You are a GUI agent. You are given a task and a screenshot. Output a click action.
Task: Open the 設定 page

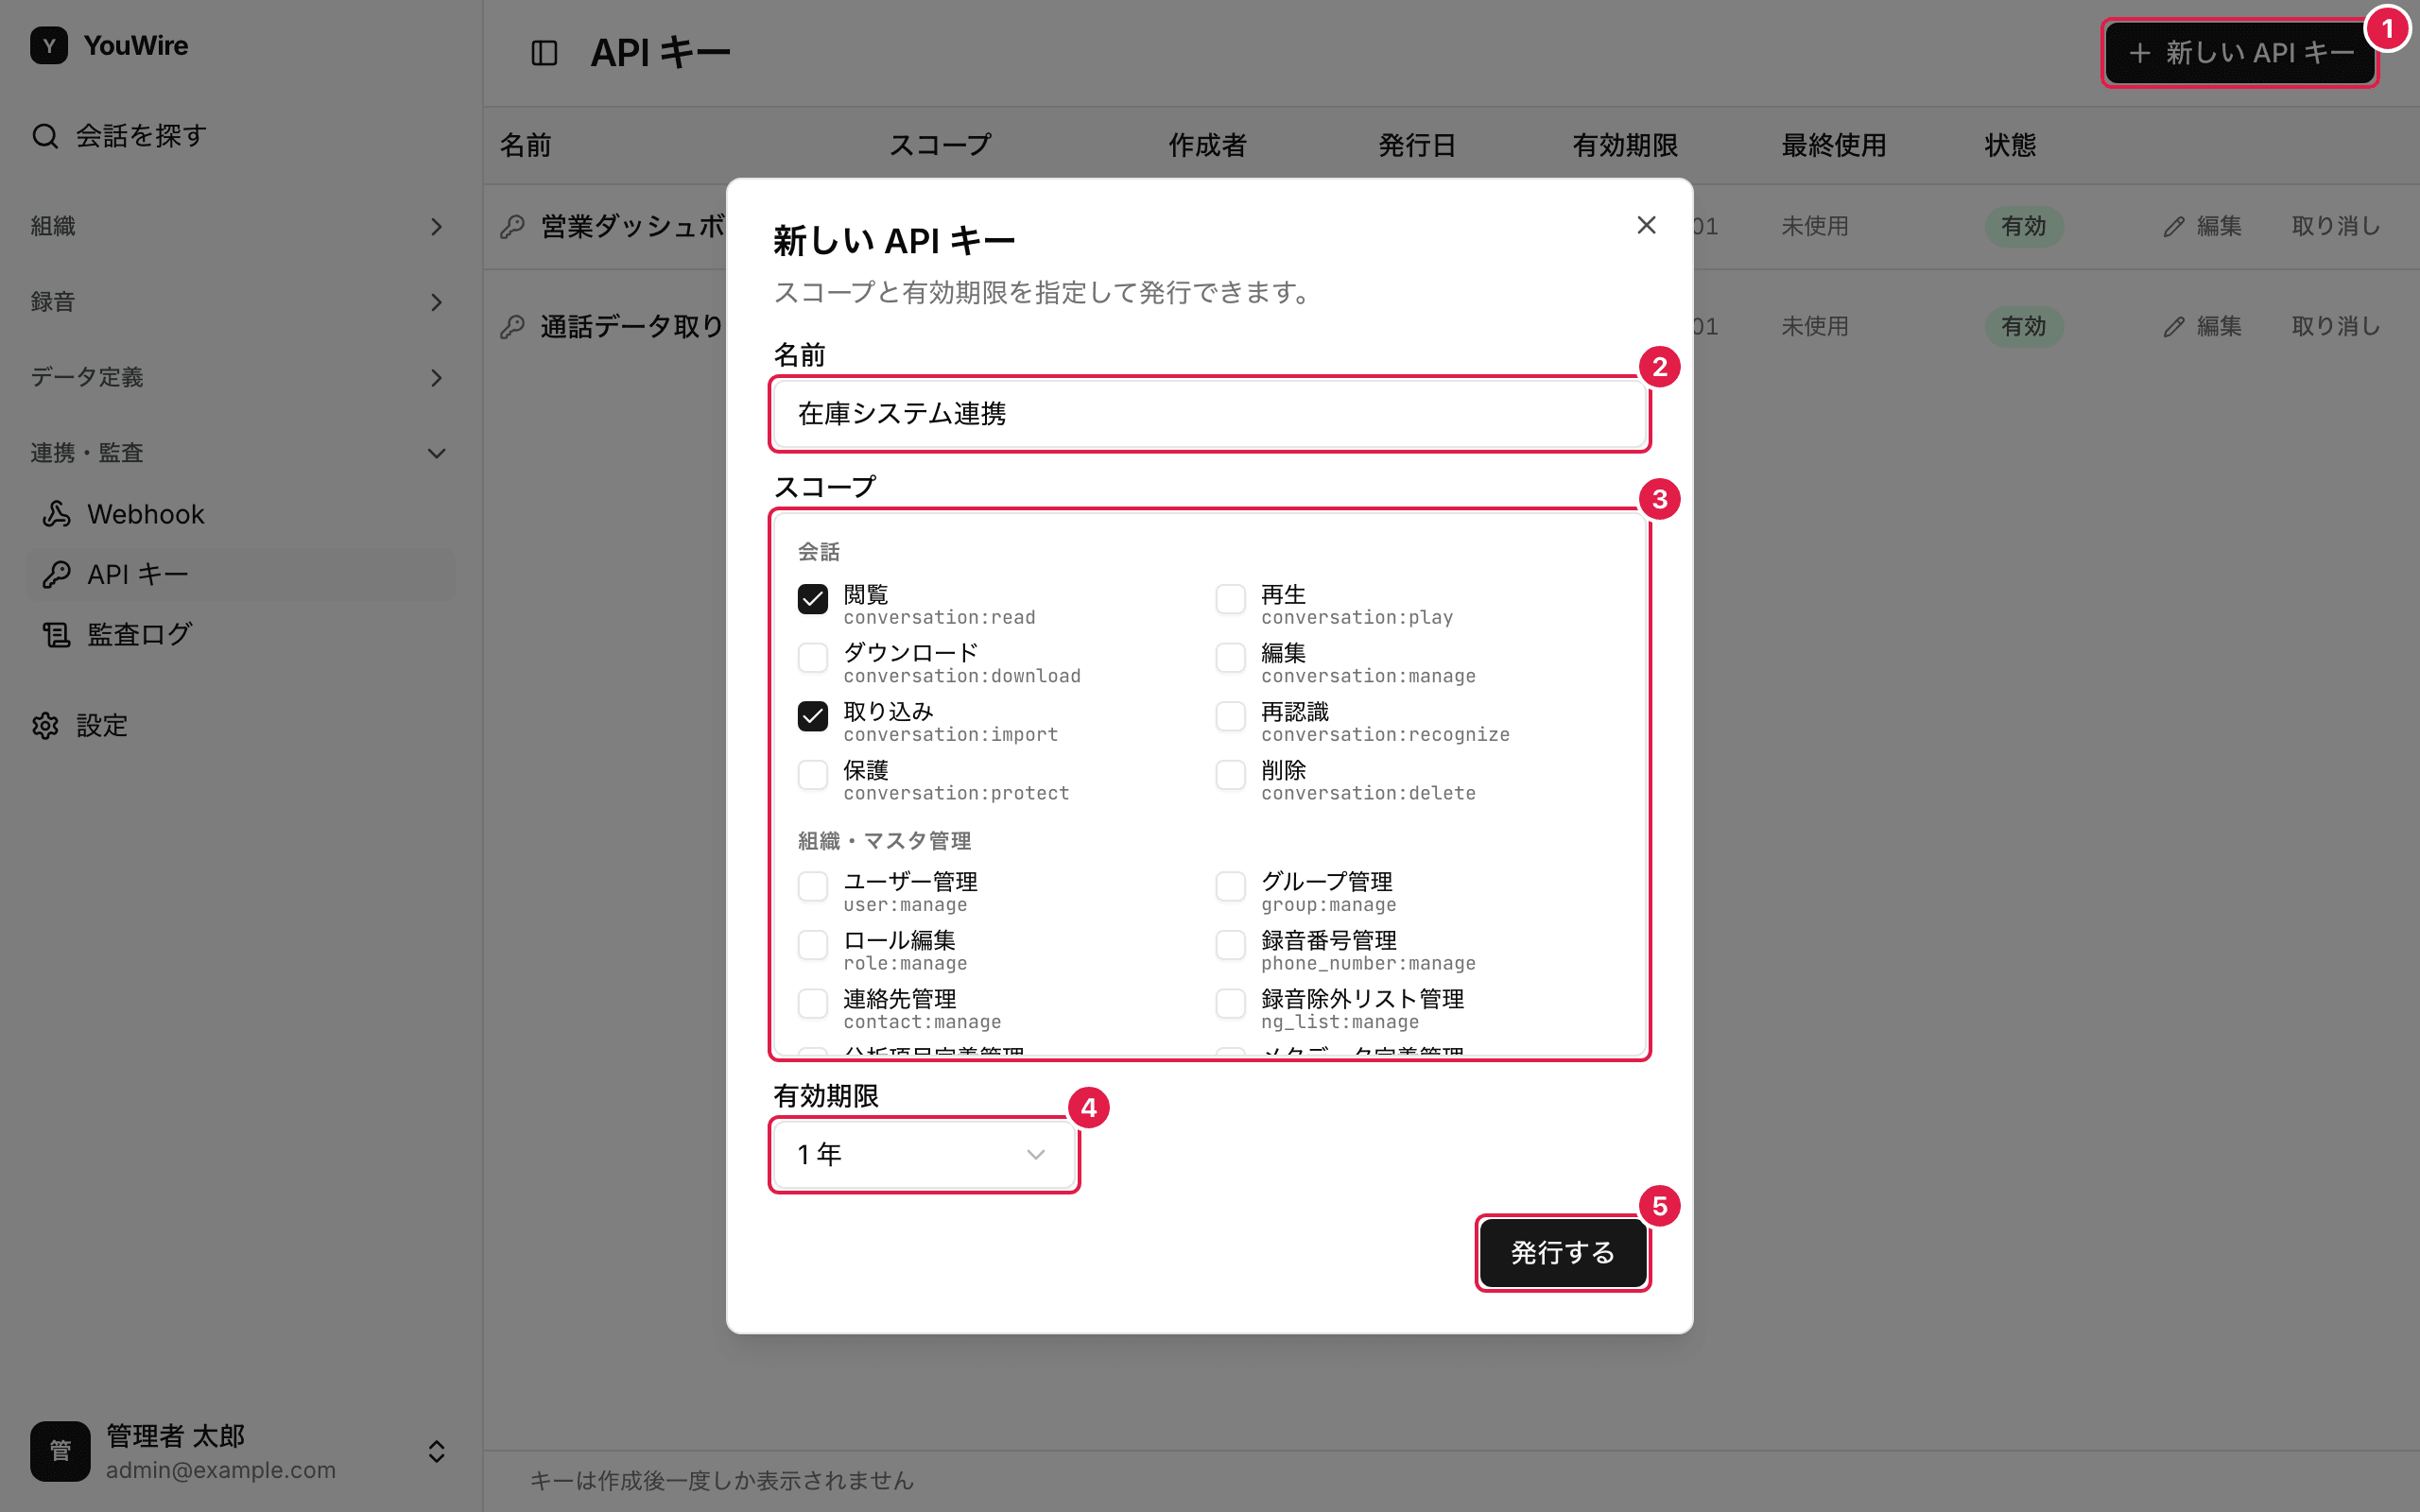tap(240, 726)
